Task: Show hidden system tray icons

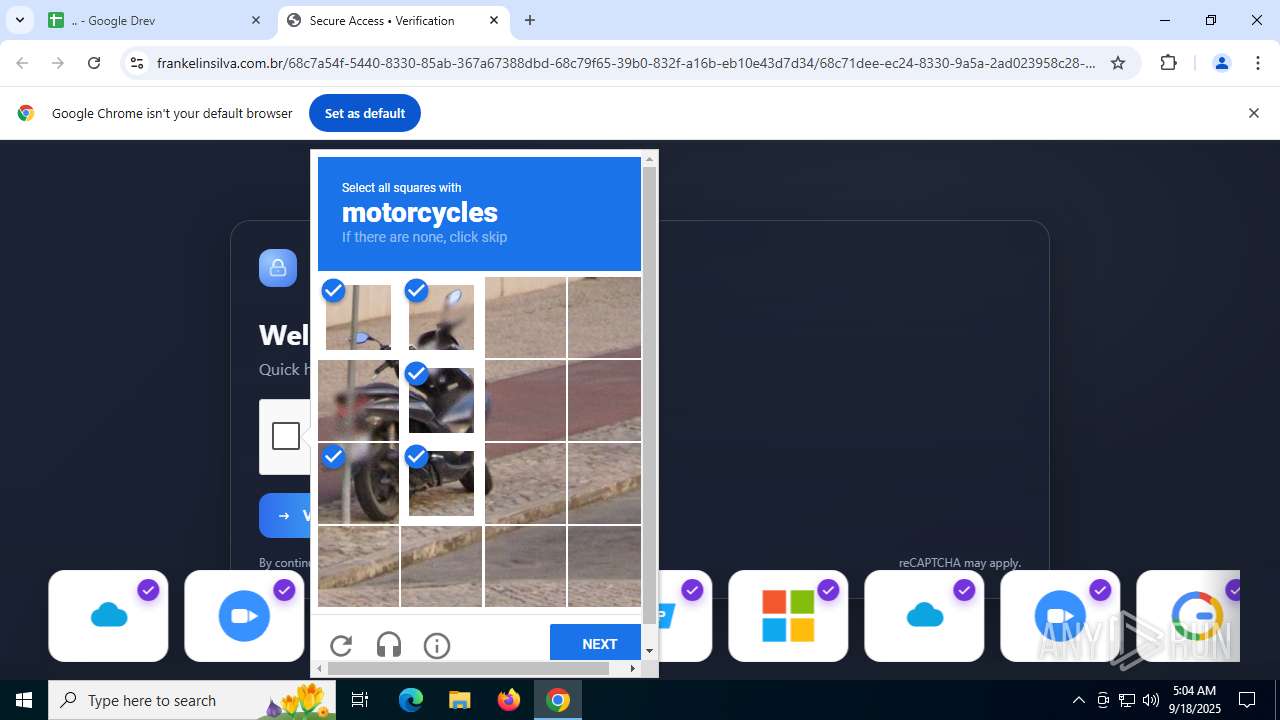Action: [1078, 700]
